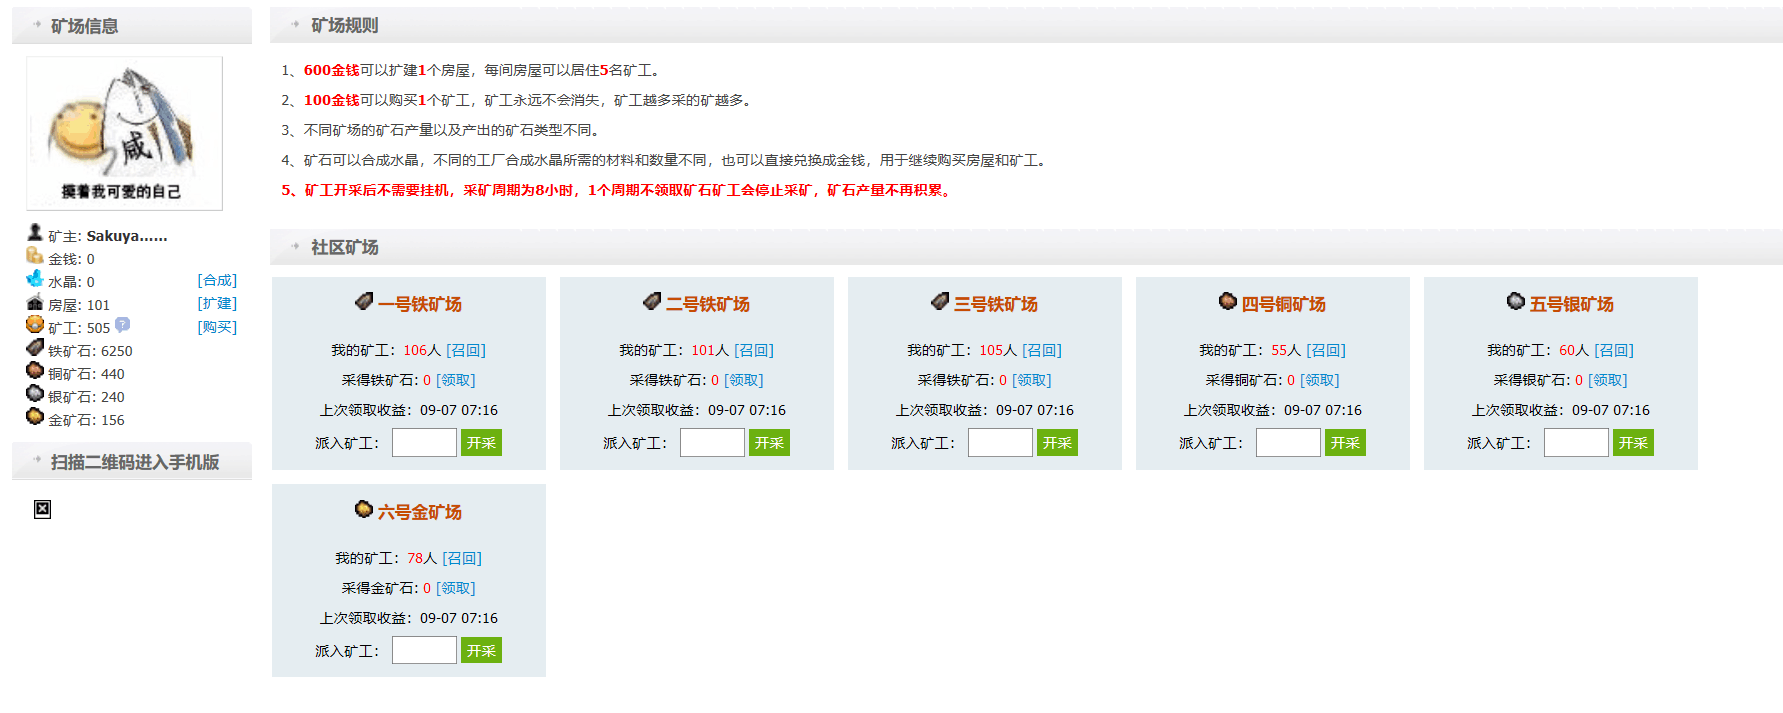
Task: Recall miners from 三号铁矿场
Action: pyautogui.click(x=1042, y=350)
